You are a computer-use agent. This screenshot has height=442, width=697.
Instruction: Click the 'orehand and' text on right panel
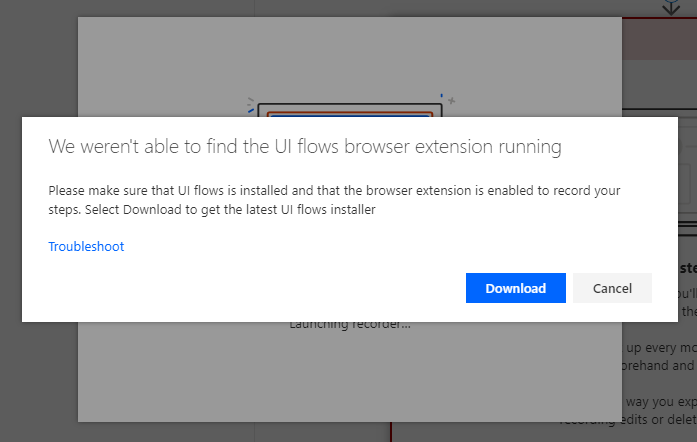(x=659, y=365)
